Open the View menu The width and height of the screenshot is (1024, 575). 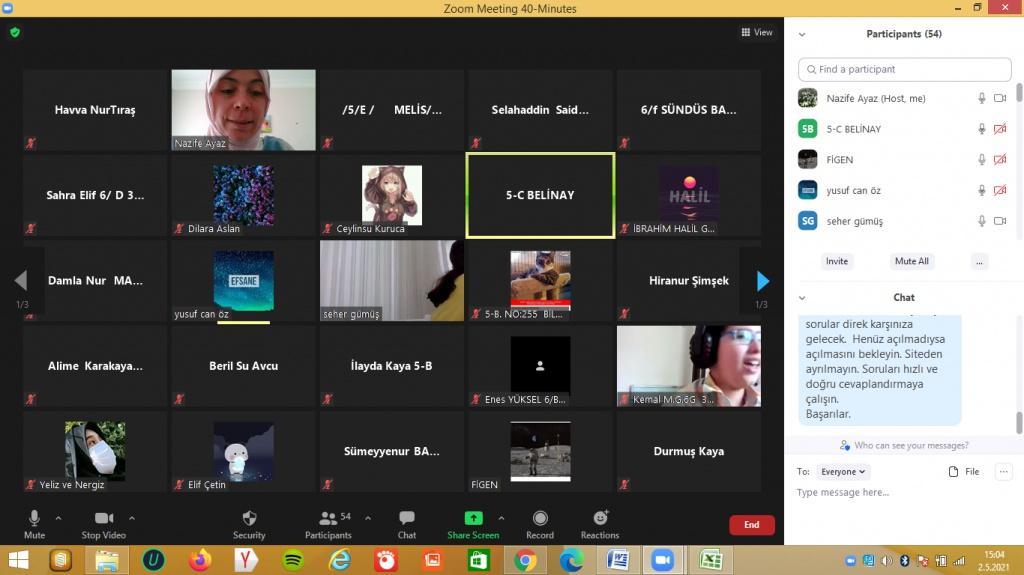point(757,32)
